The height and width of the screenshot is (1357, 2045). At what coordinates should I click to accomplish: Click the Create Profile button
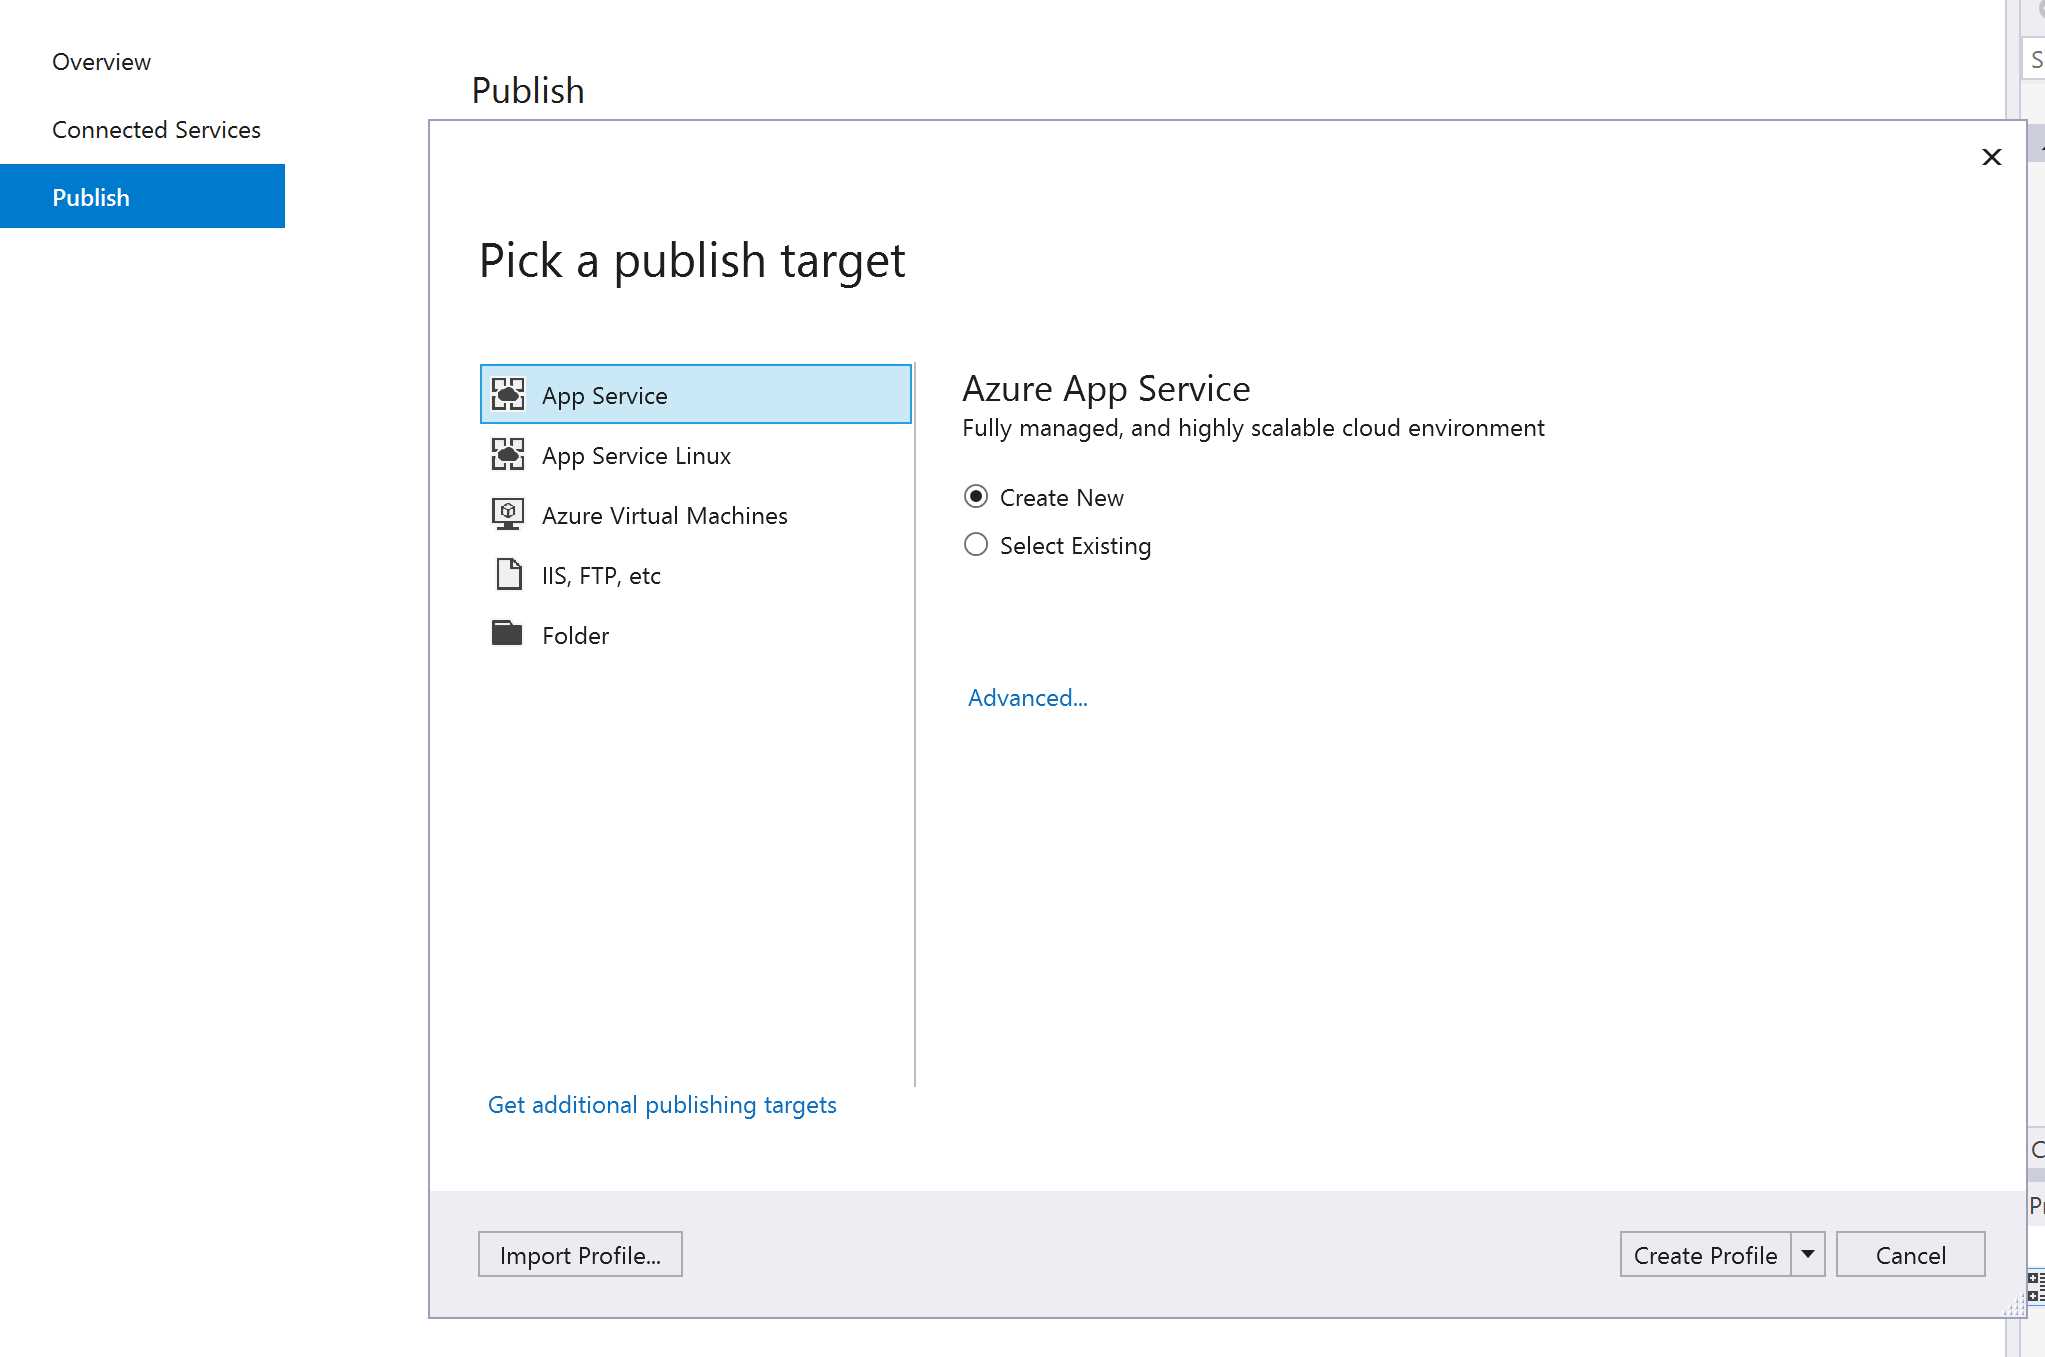1706,1254
